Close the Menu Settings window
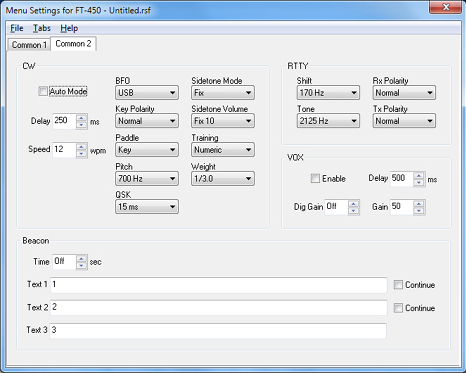The image size is (466, 373). click(445, 7)
